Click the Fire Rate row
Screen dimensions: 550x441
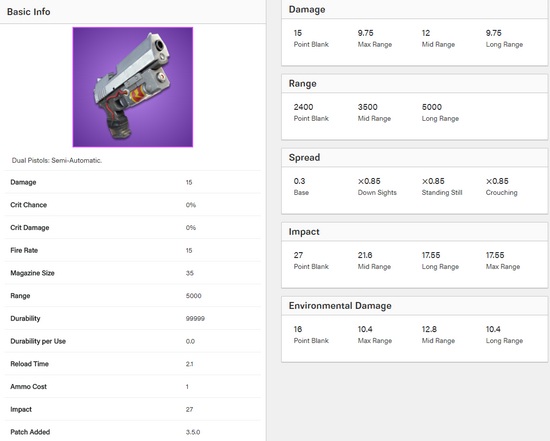132,250
